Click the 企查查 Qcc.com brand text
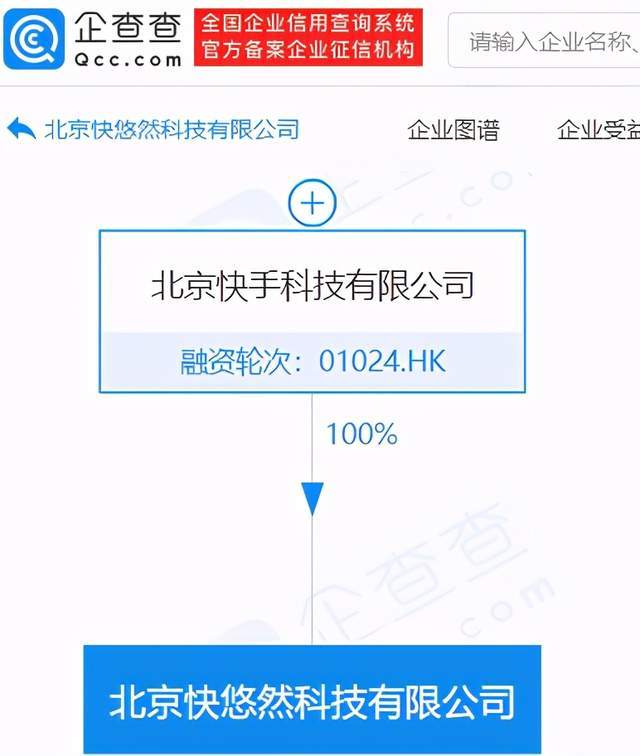The image size is (640, 756). click(128, 40)
